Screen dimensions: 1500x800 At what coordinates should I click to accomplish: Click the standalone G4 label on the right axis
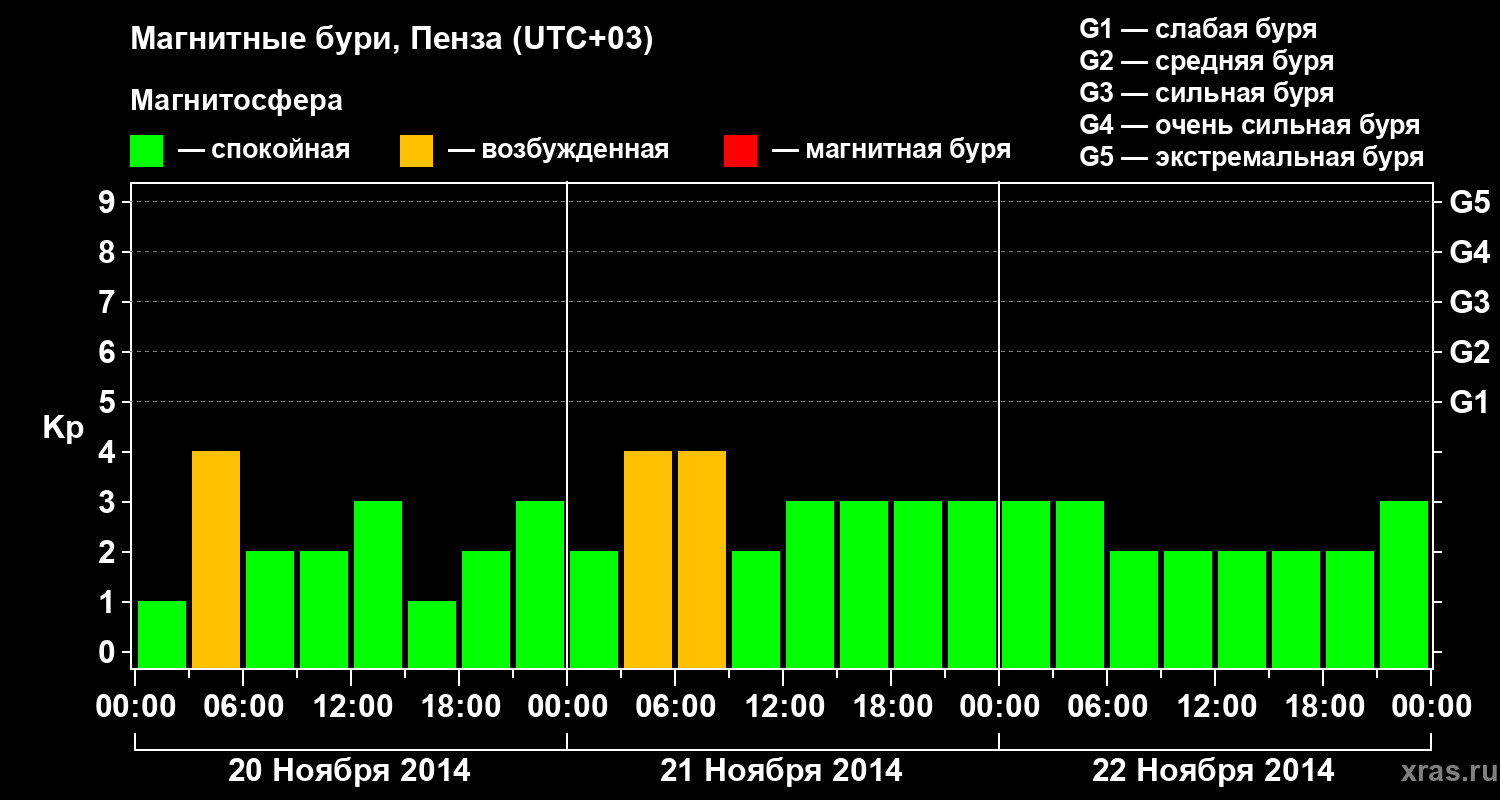1469,252
